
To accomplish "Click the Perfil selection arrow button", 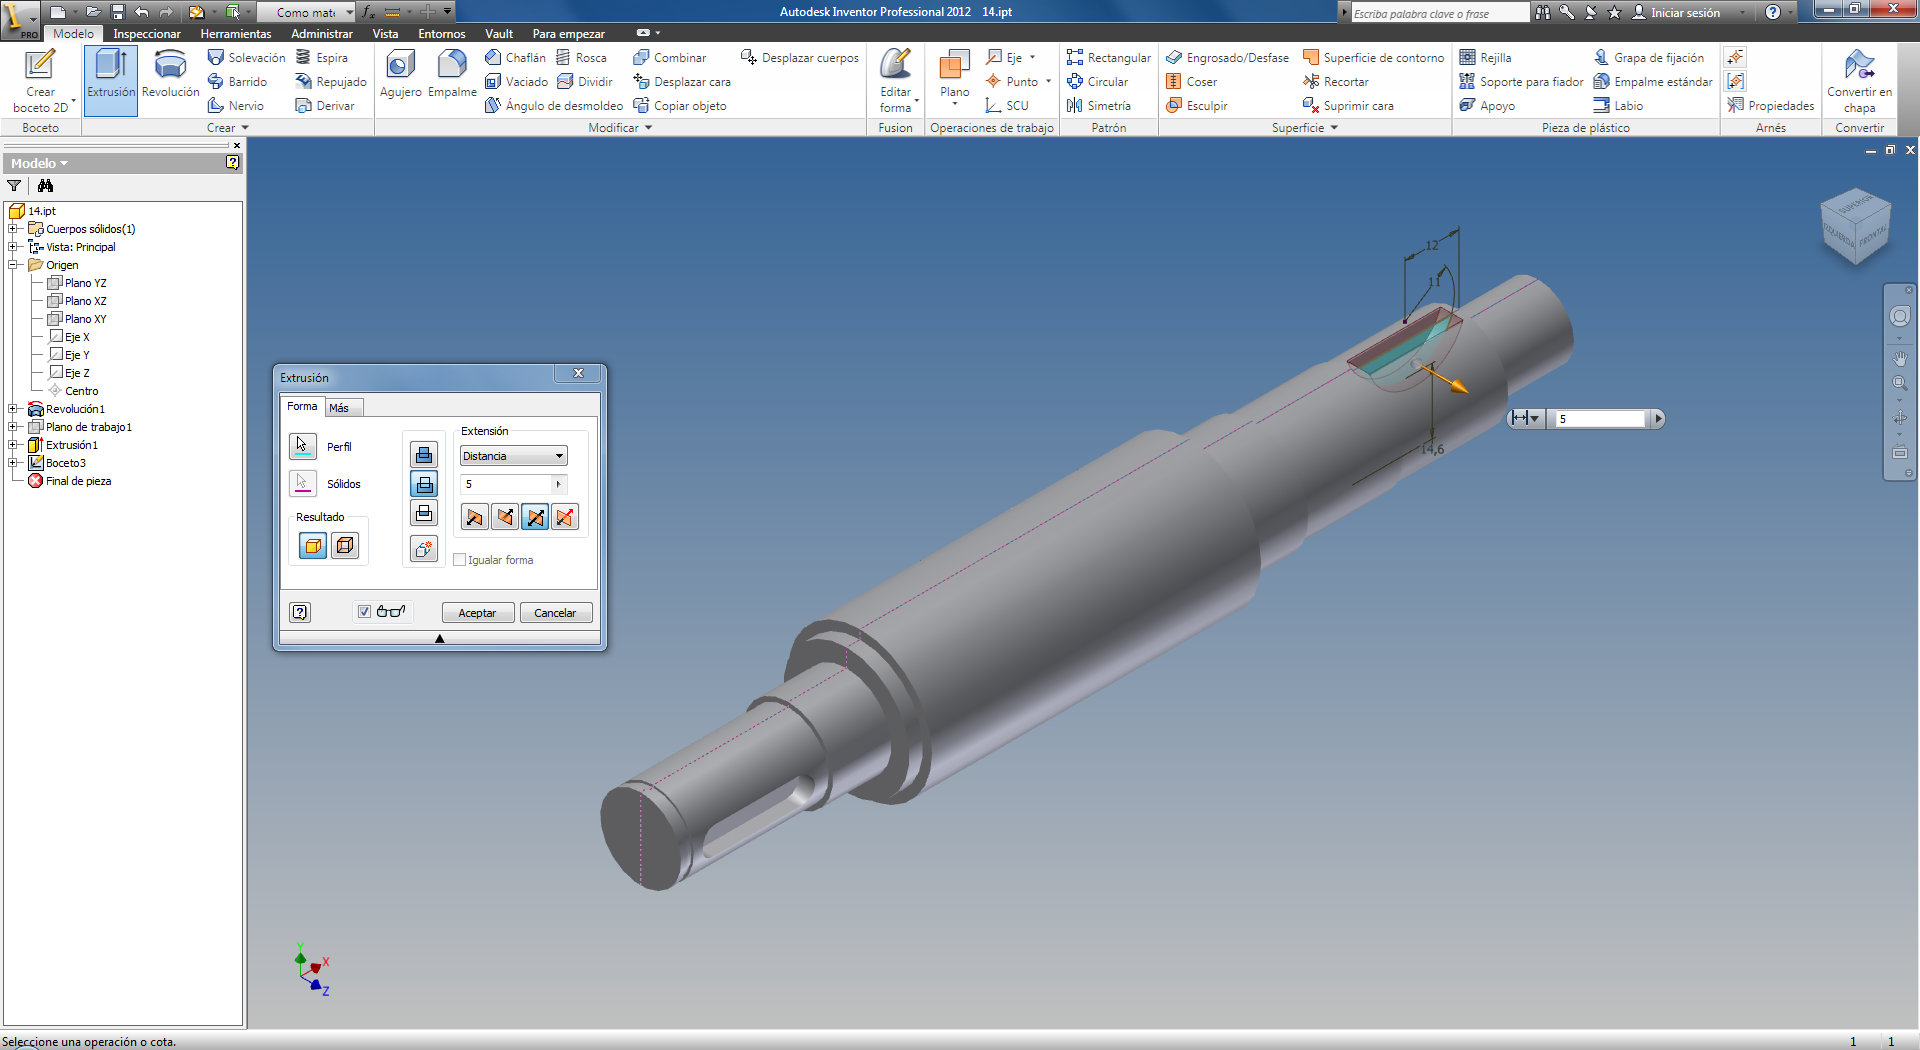I will [302, 446].
